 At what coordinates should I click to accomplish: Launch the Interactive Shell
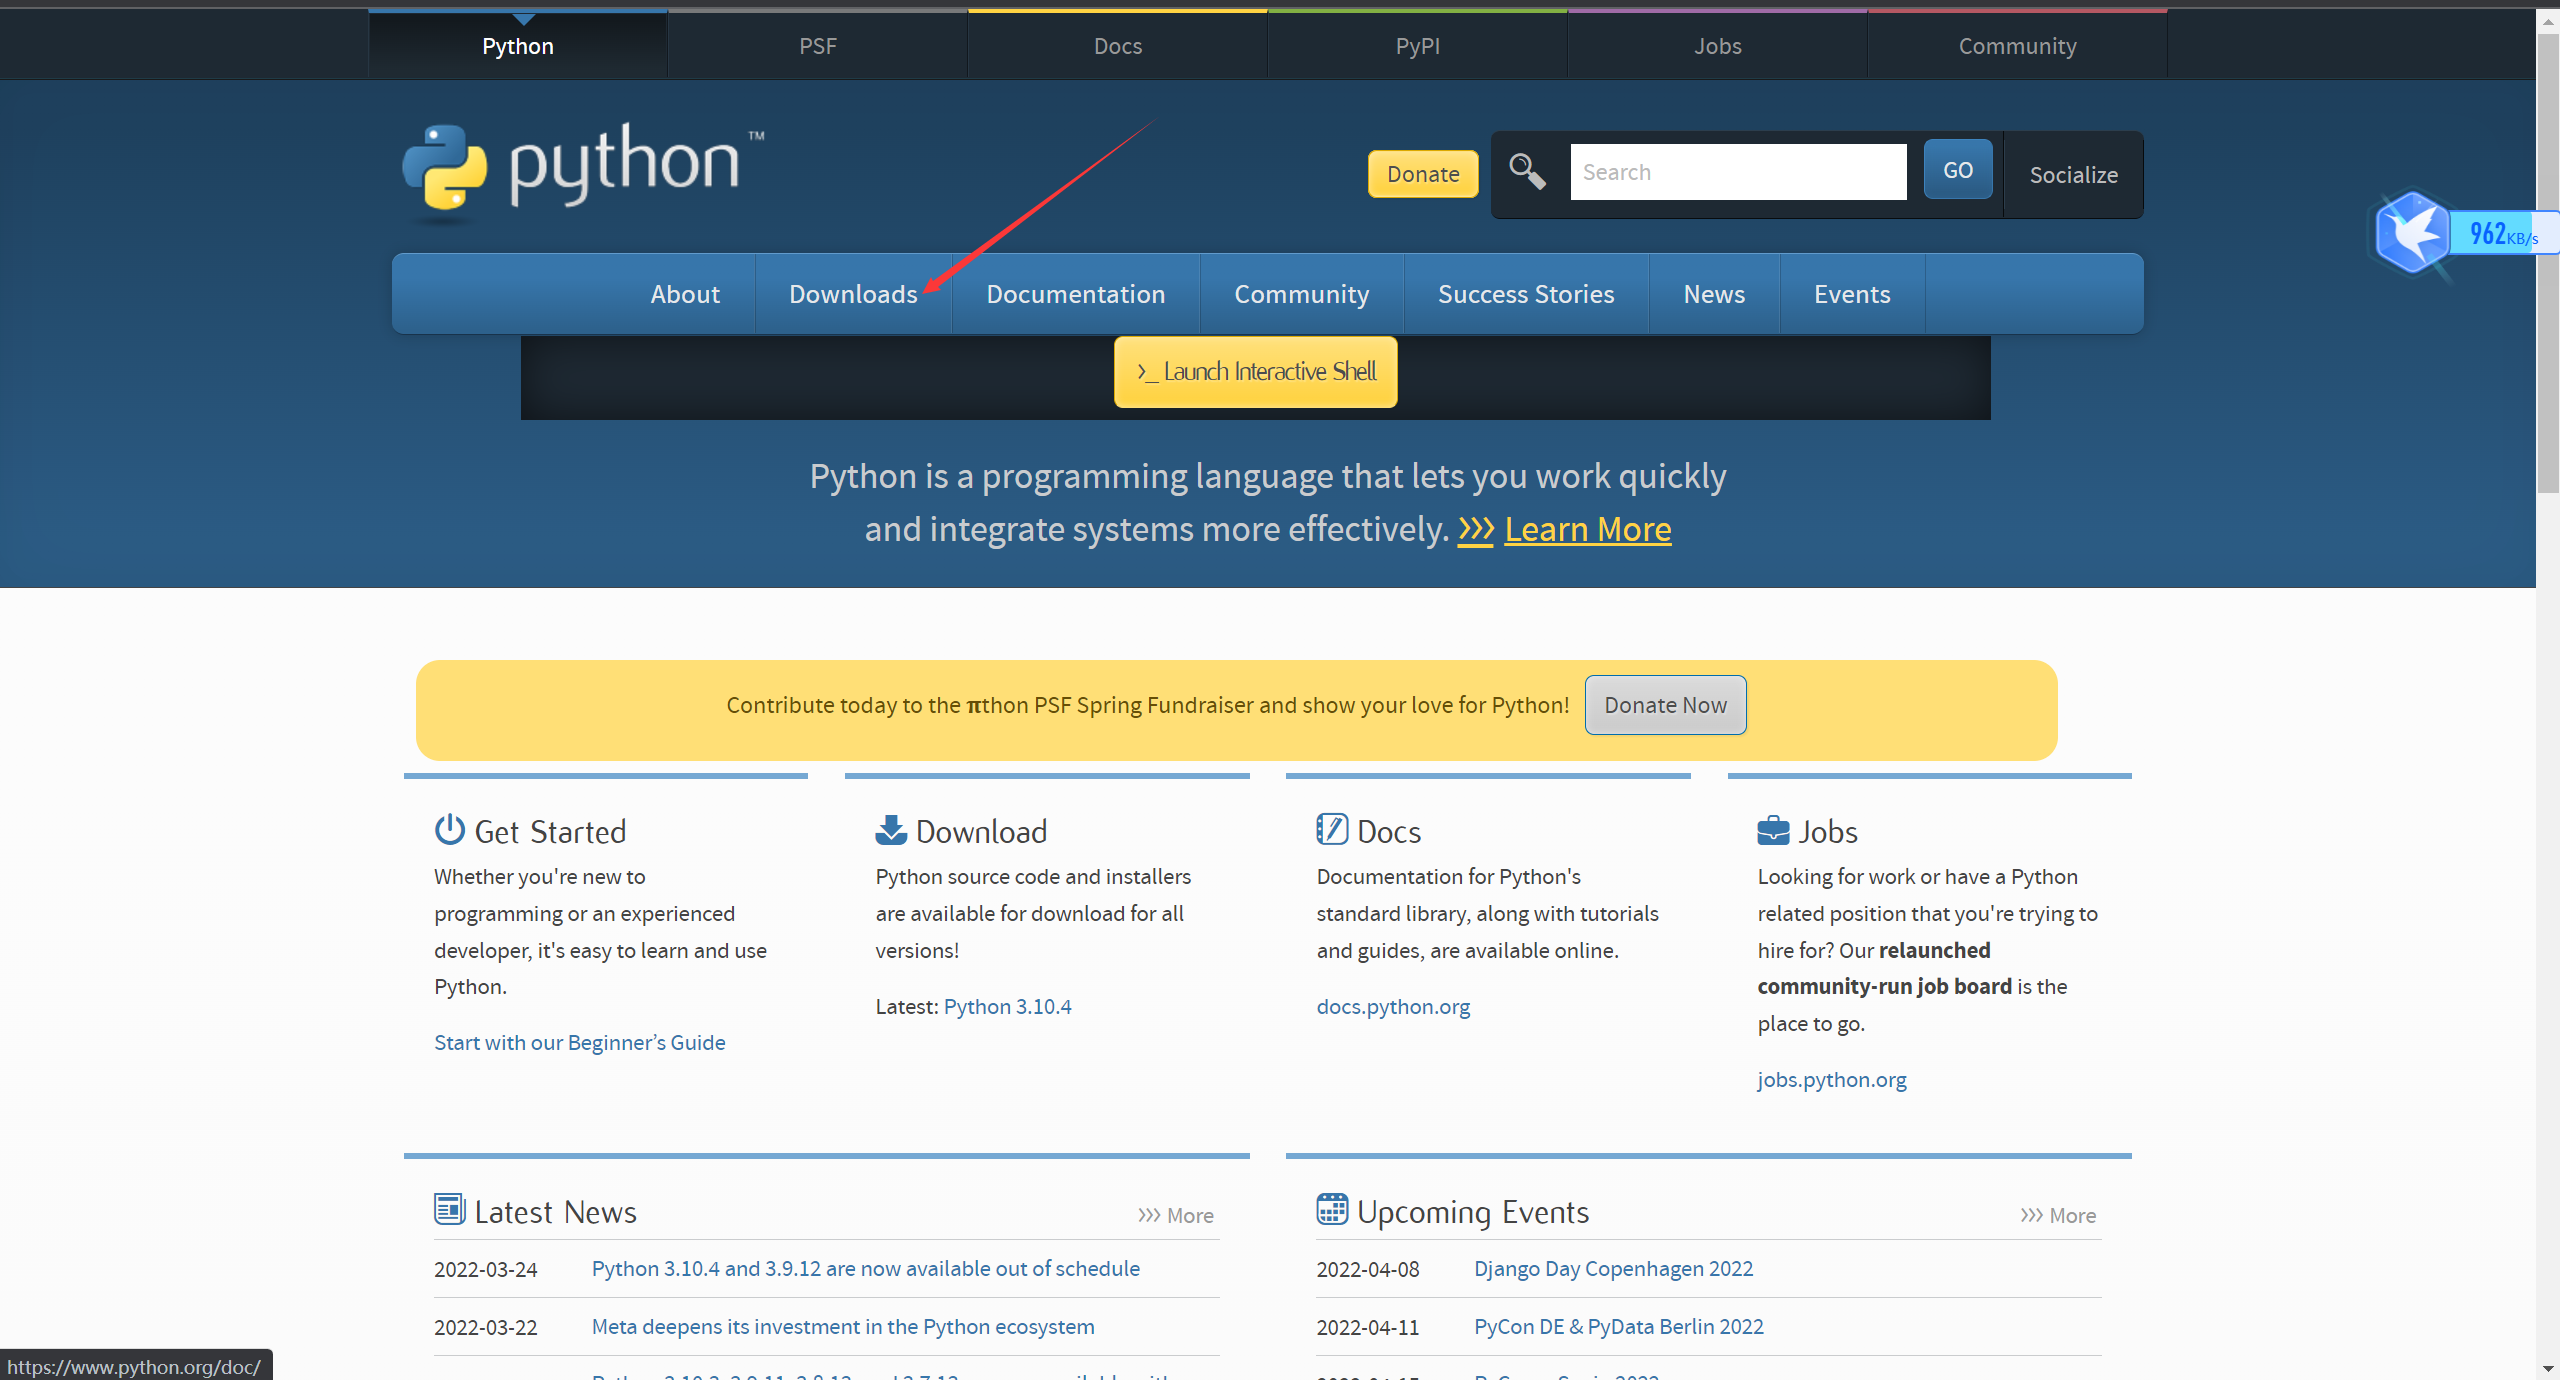[1255, 371]
